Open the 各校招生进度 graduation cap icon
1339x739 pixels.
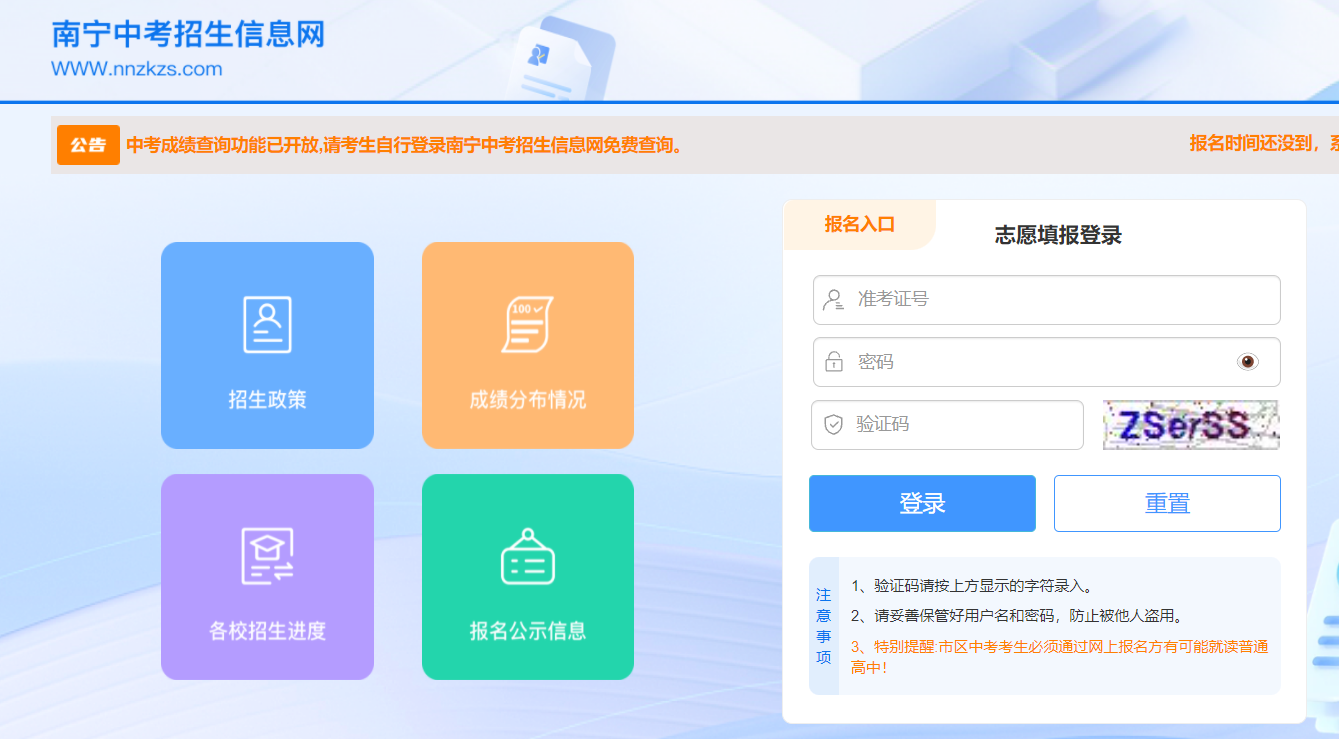tap(267, 556)
